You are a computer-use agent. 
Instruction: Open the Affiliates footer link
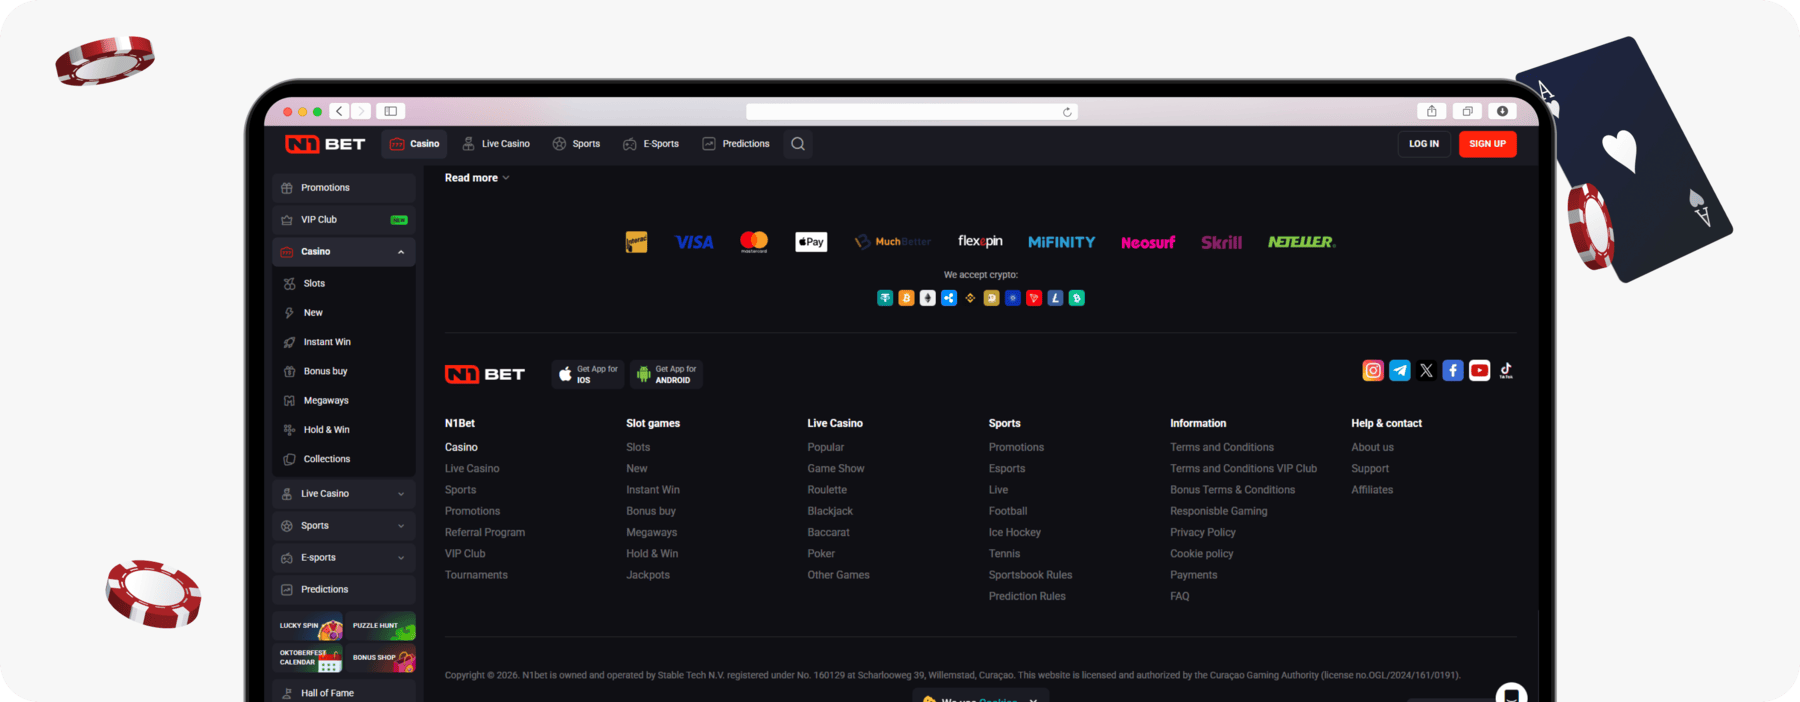coord(1372,490)
